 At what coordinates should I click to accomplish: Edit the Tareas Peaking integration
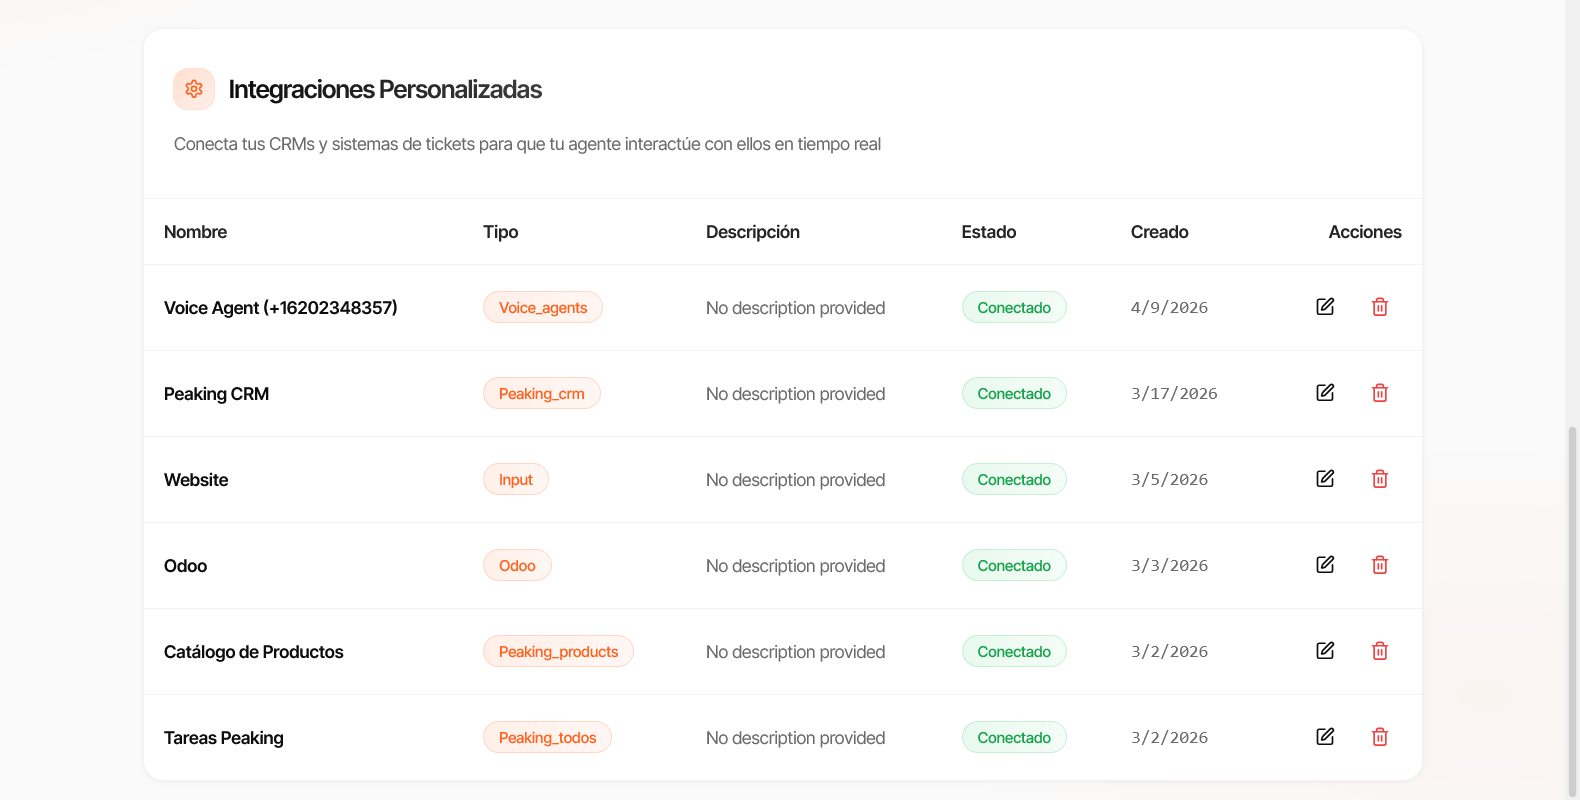pyautogui.click(x=1325, y=737)
